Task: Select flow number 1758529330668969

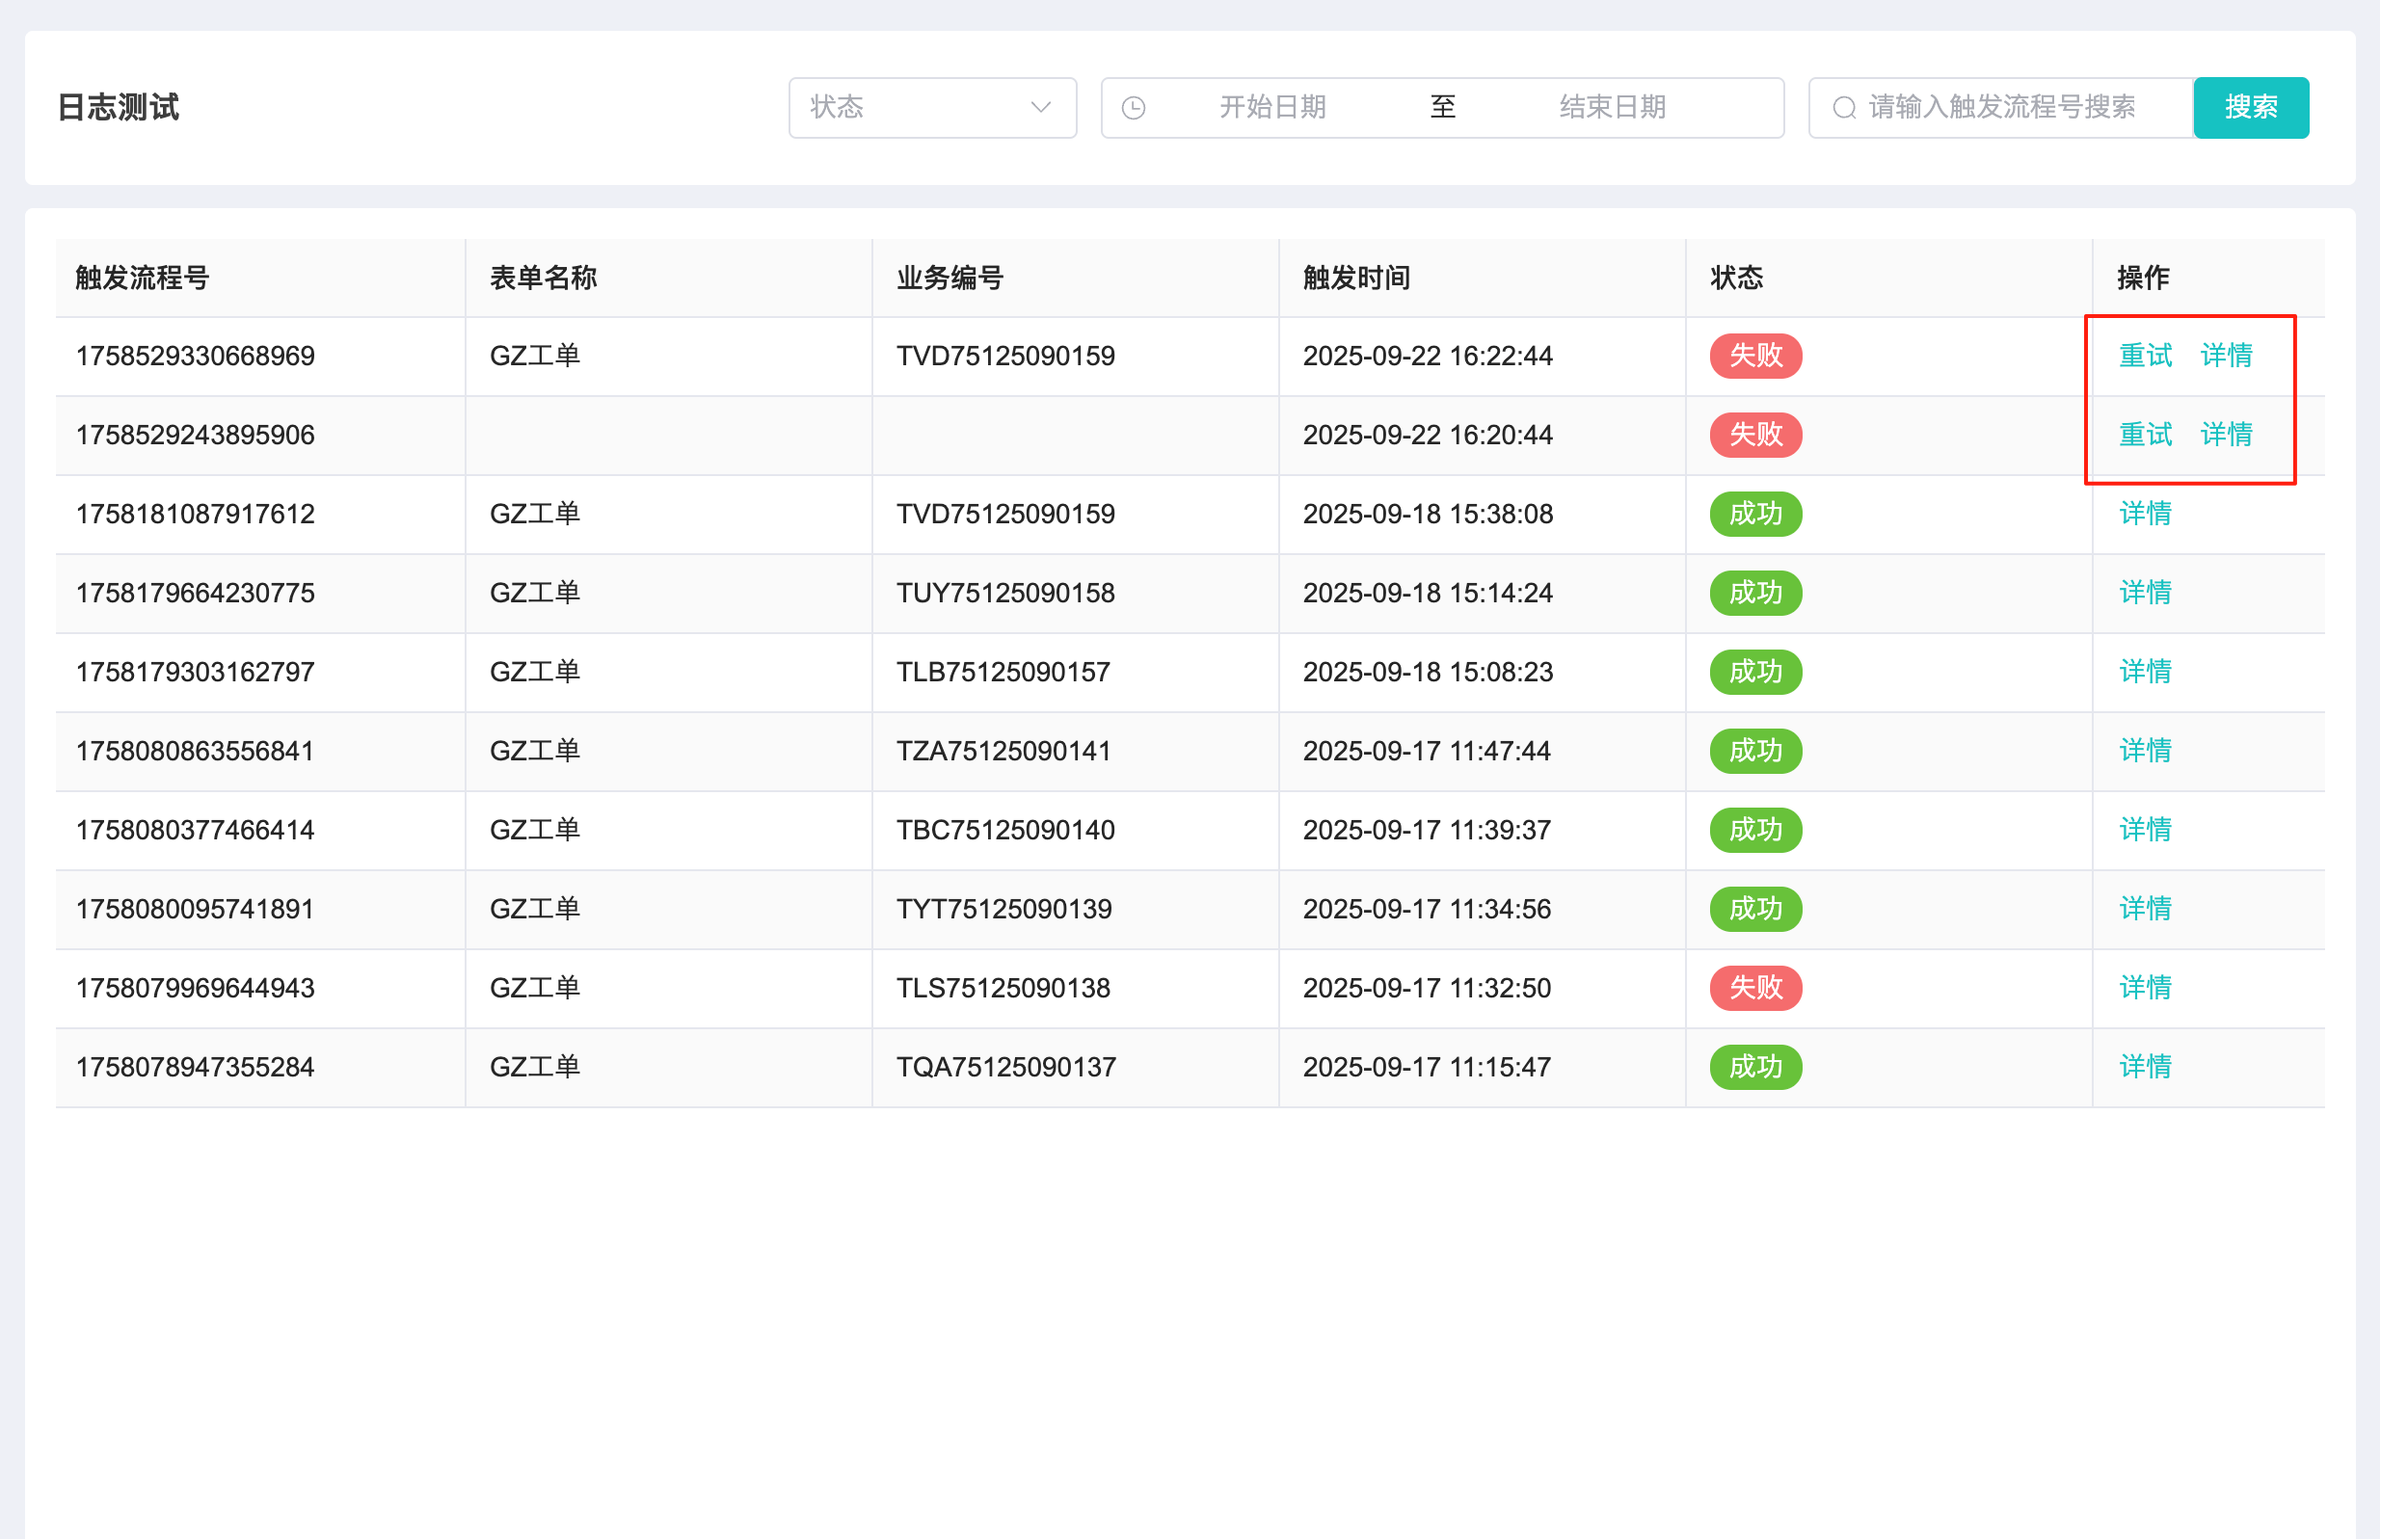Action: coord(195,356)
